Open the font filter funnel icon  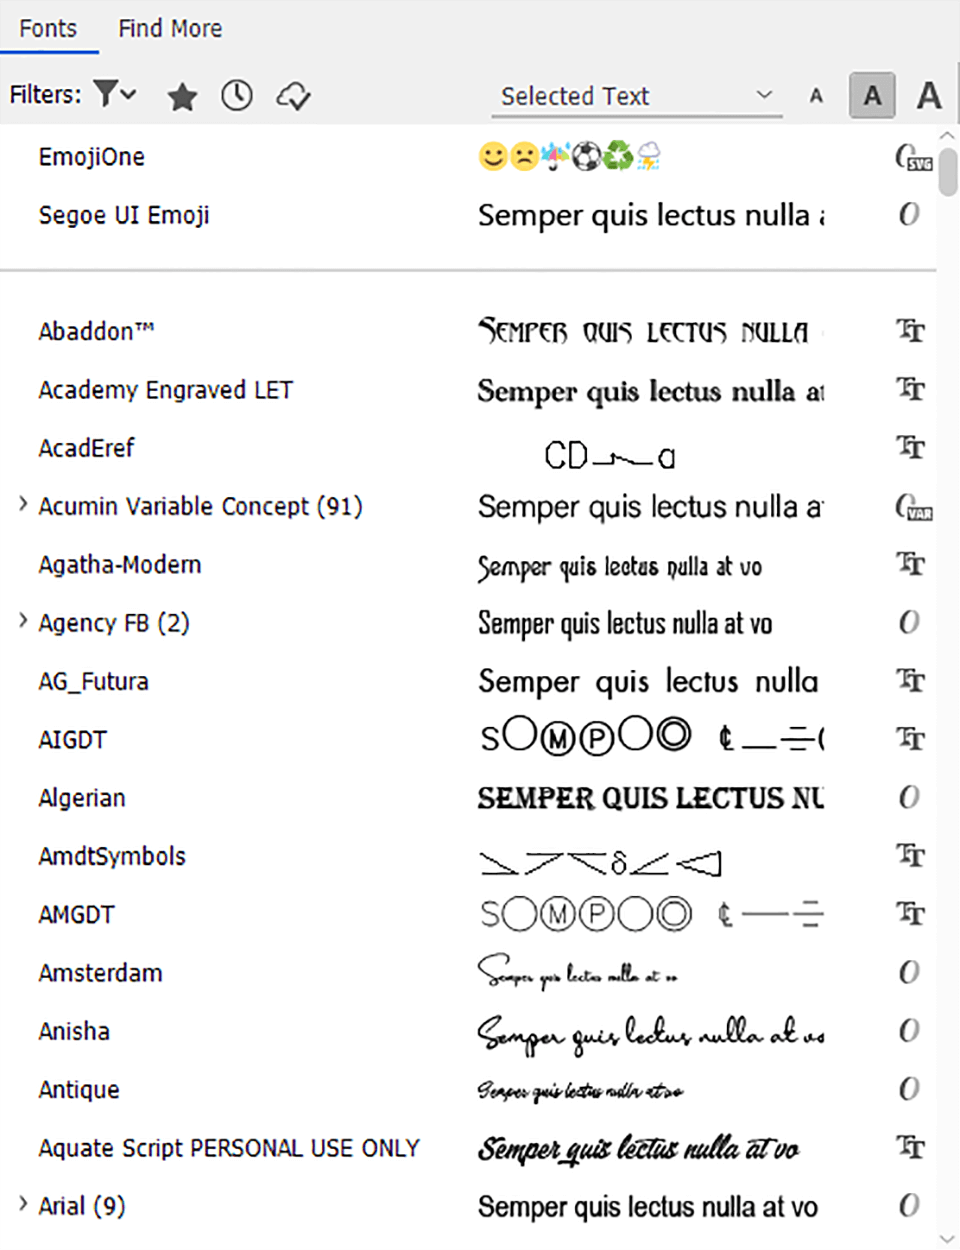(x=107, y=94)
